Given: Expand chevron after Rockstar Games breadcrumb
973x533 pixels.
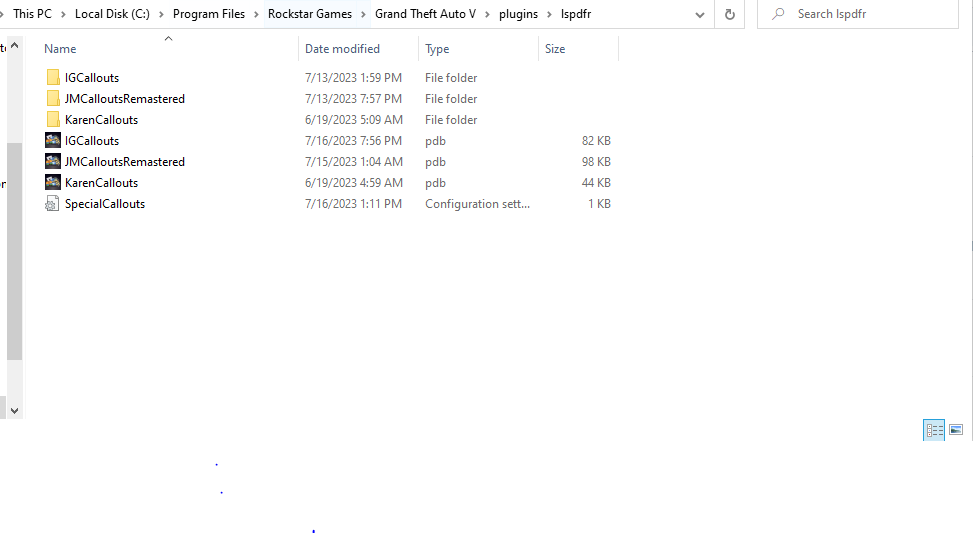Looking at the screenshot, I should [364, 14].
